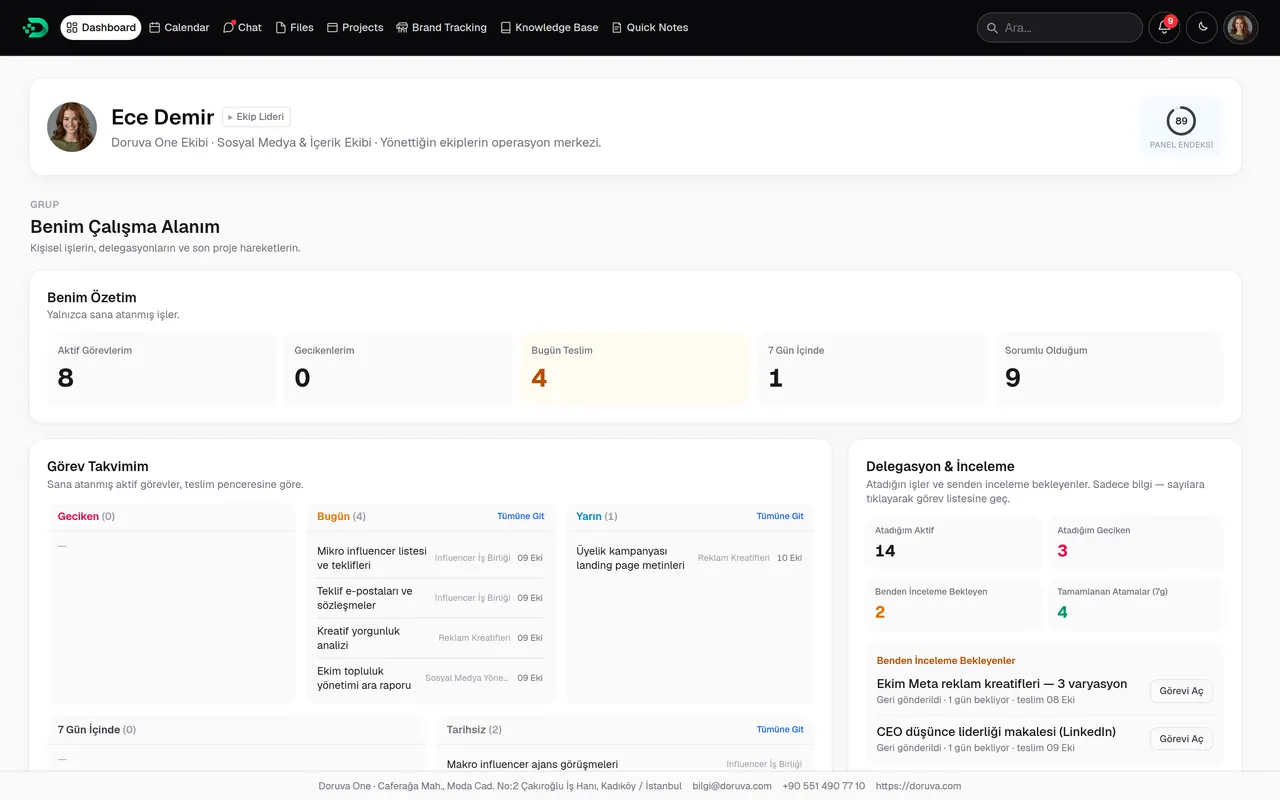Open the Aktif Görevlerim 8 card

tap(161, 369)
